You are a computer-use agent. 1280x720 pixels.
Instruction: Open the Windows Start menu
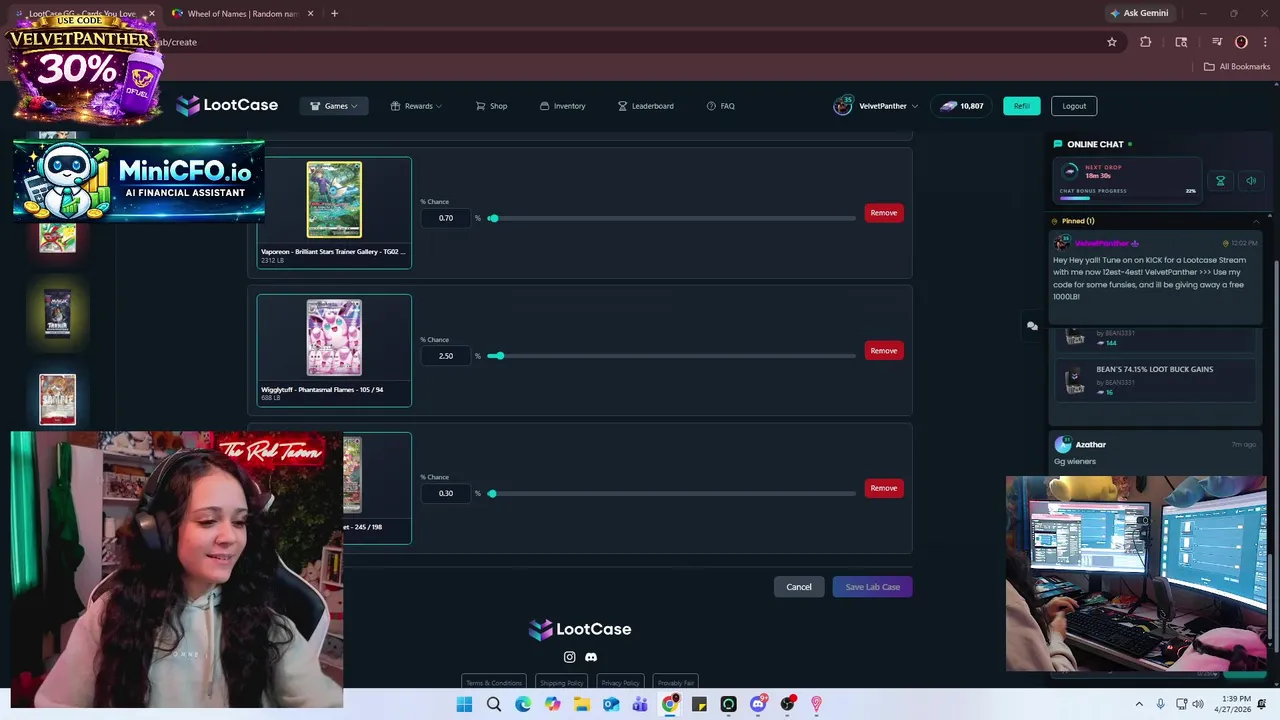[x=464, y=705]
